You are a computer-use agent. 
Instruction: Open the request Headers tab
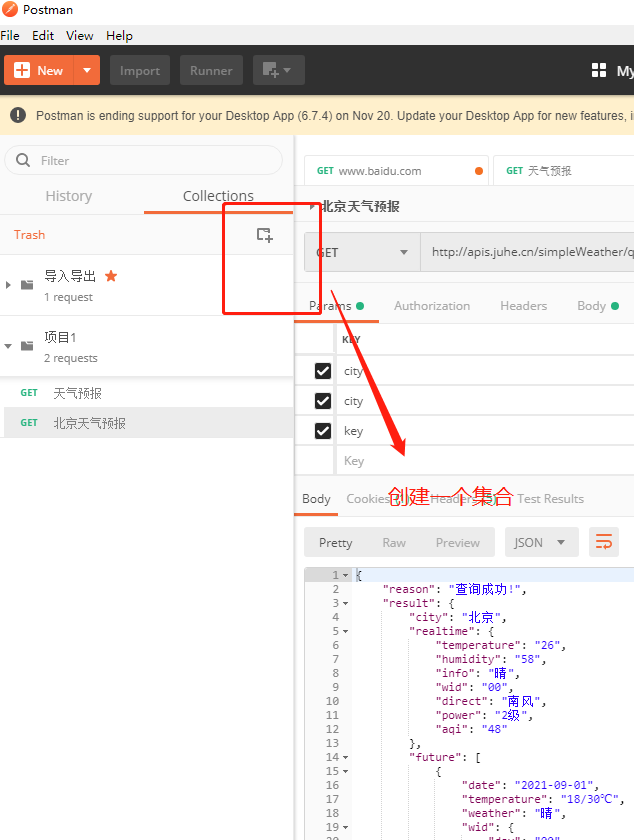(x=524, y=306)
